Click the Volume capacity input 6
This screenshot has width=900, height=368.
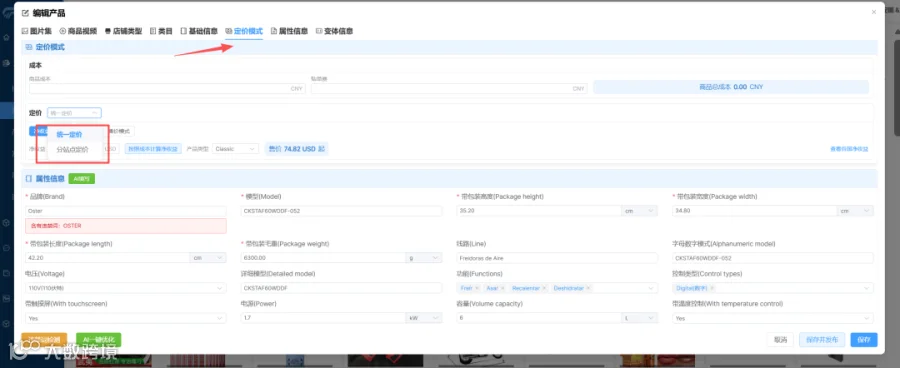pos(538,318)
